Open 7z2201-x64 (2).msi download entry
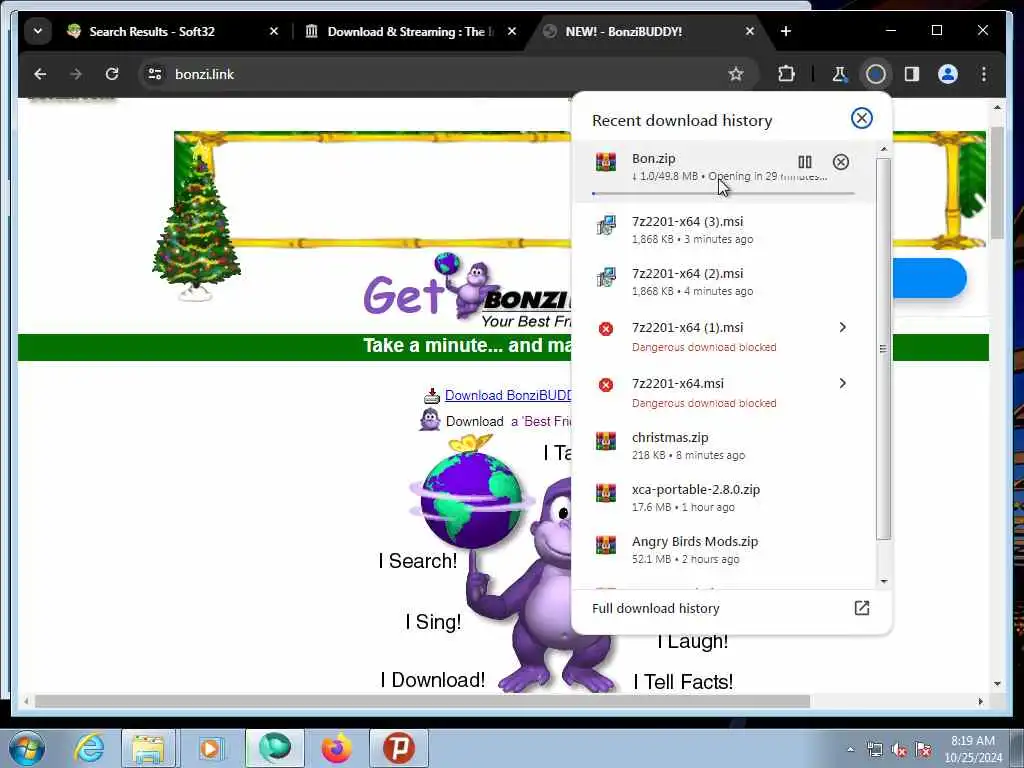 click(x=724, y=281)
